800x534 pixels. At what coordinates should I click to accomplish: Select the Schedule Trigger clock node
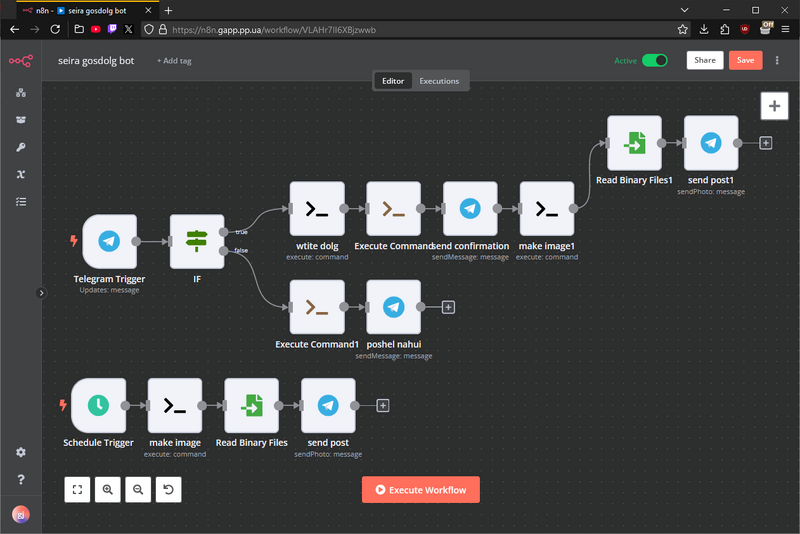point(98,405)
